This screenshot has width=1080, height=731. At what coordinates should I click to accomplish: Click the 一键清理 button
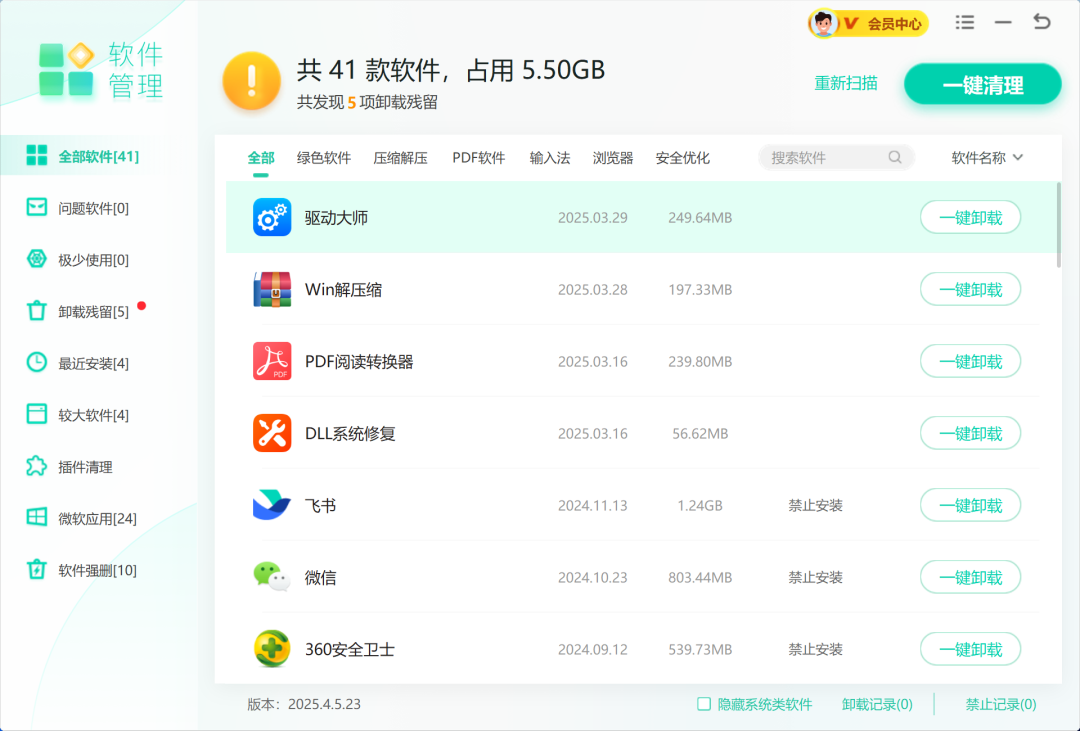(983, 85)
